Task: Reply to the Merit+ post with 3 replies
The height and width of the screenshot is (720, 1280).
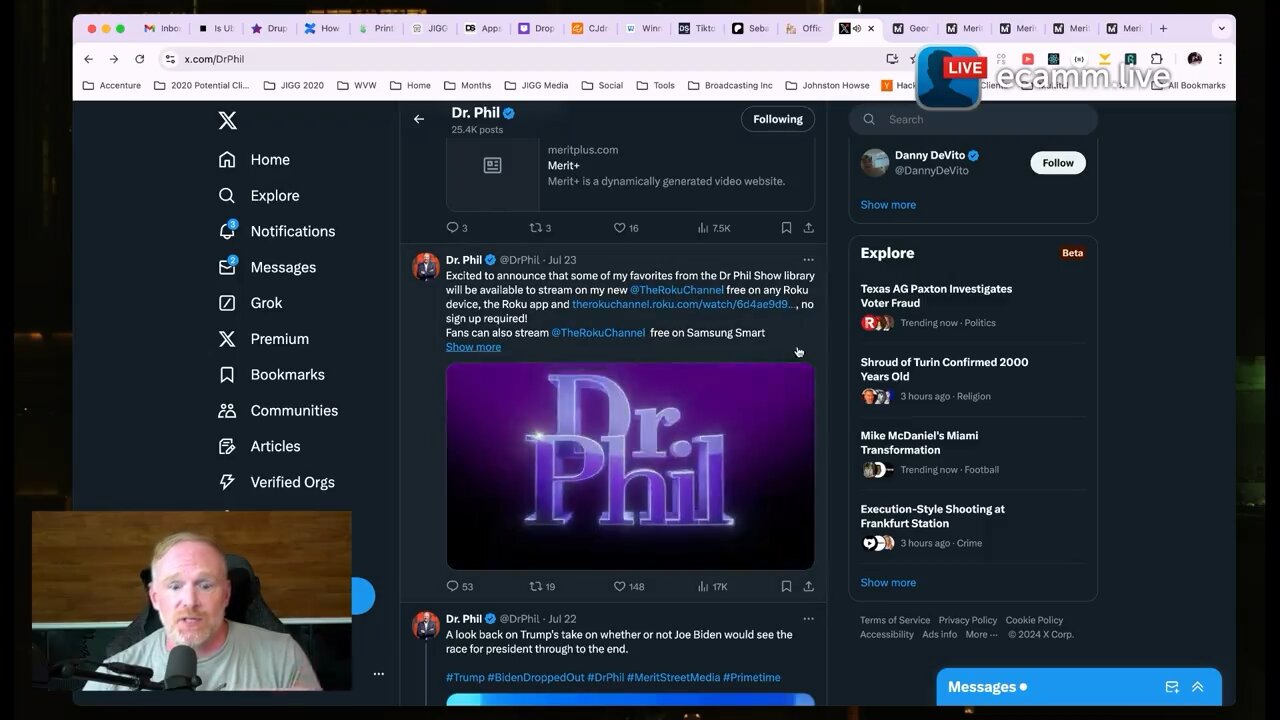Action: [457, 228]
